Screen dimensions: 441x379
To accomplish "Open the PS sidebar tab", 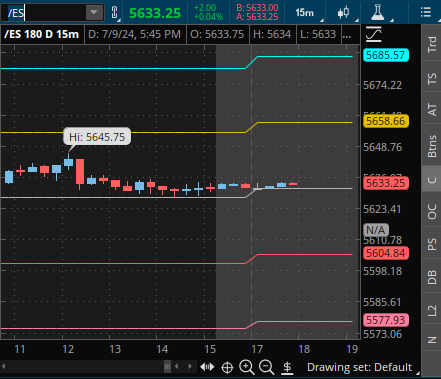I will pyautogui.click(x=432, y=244).
